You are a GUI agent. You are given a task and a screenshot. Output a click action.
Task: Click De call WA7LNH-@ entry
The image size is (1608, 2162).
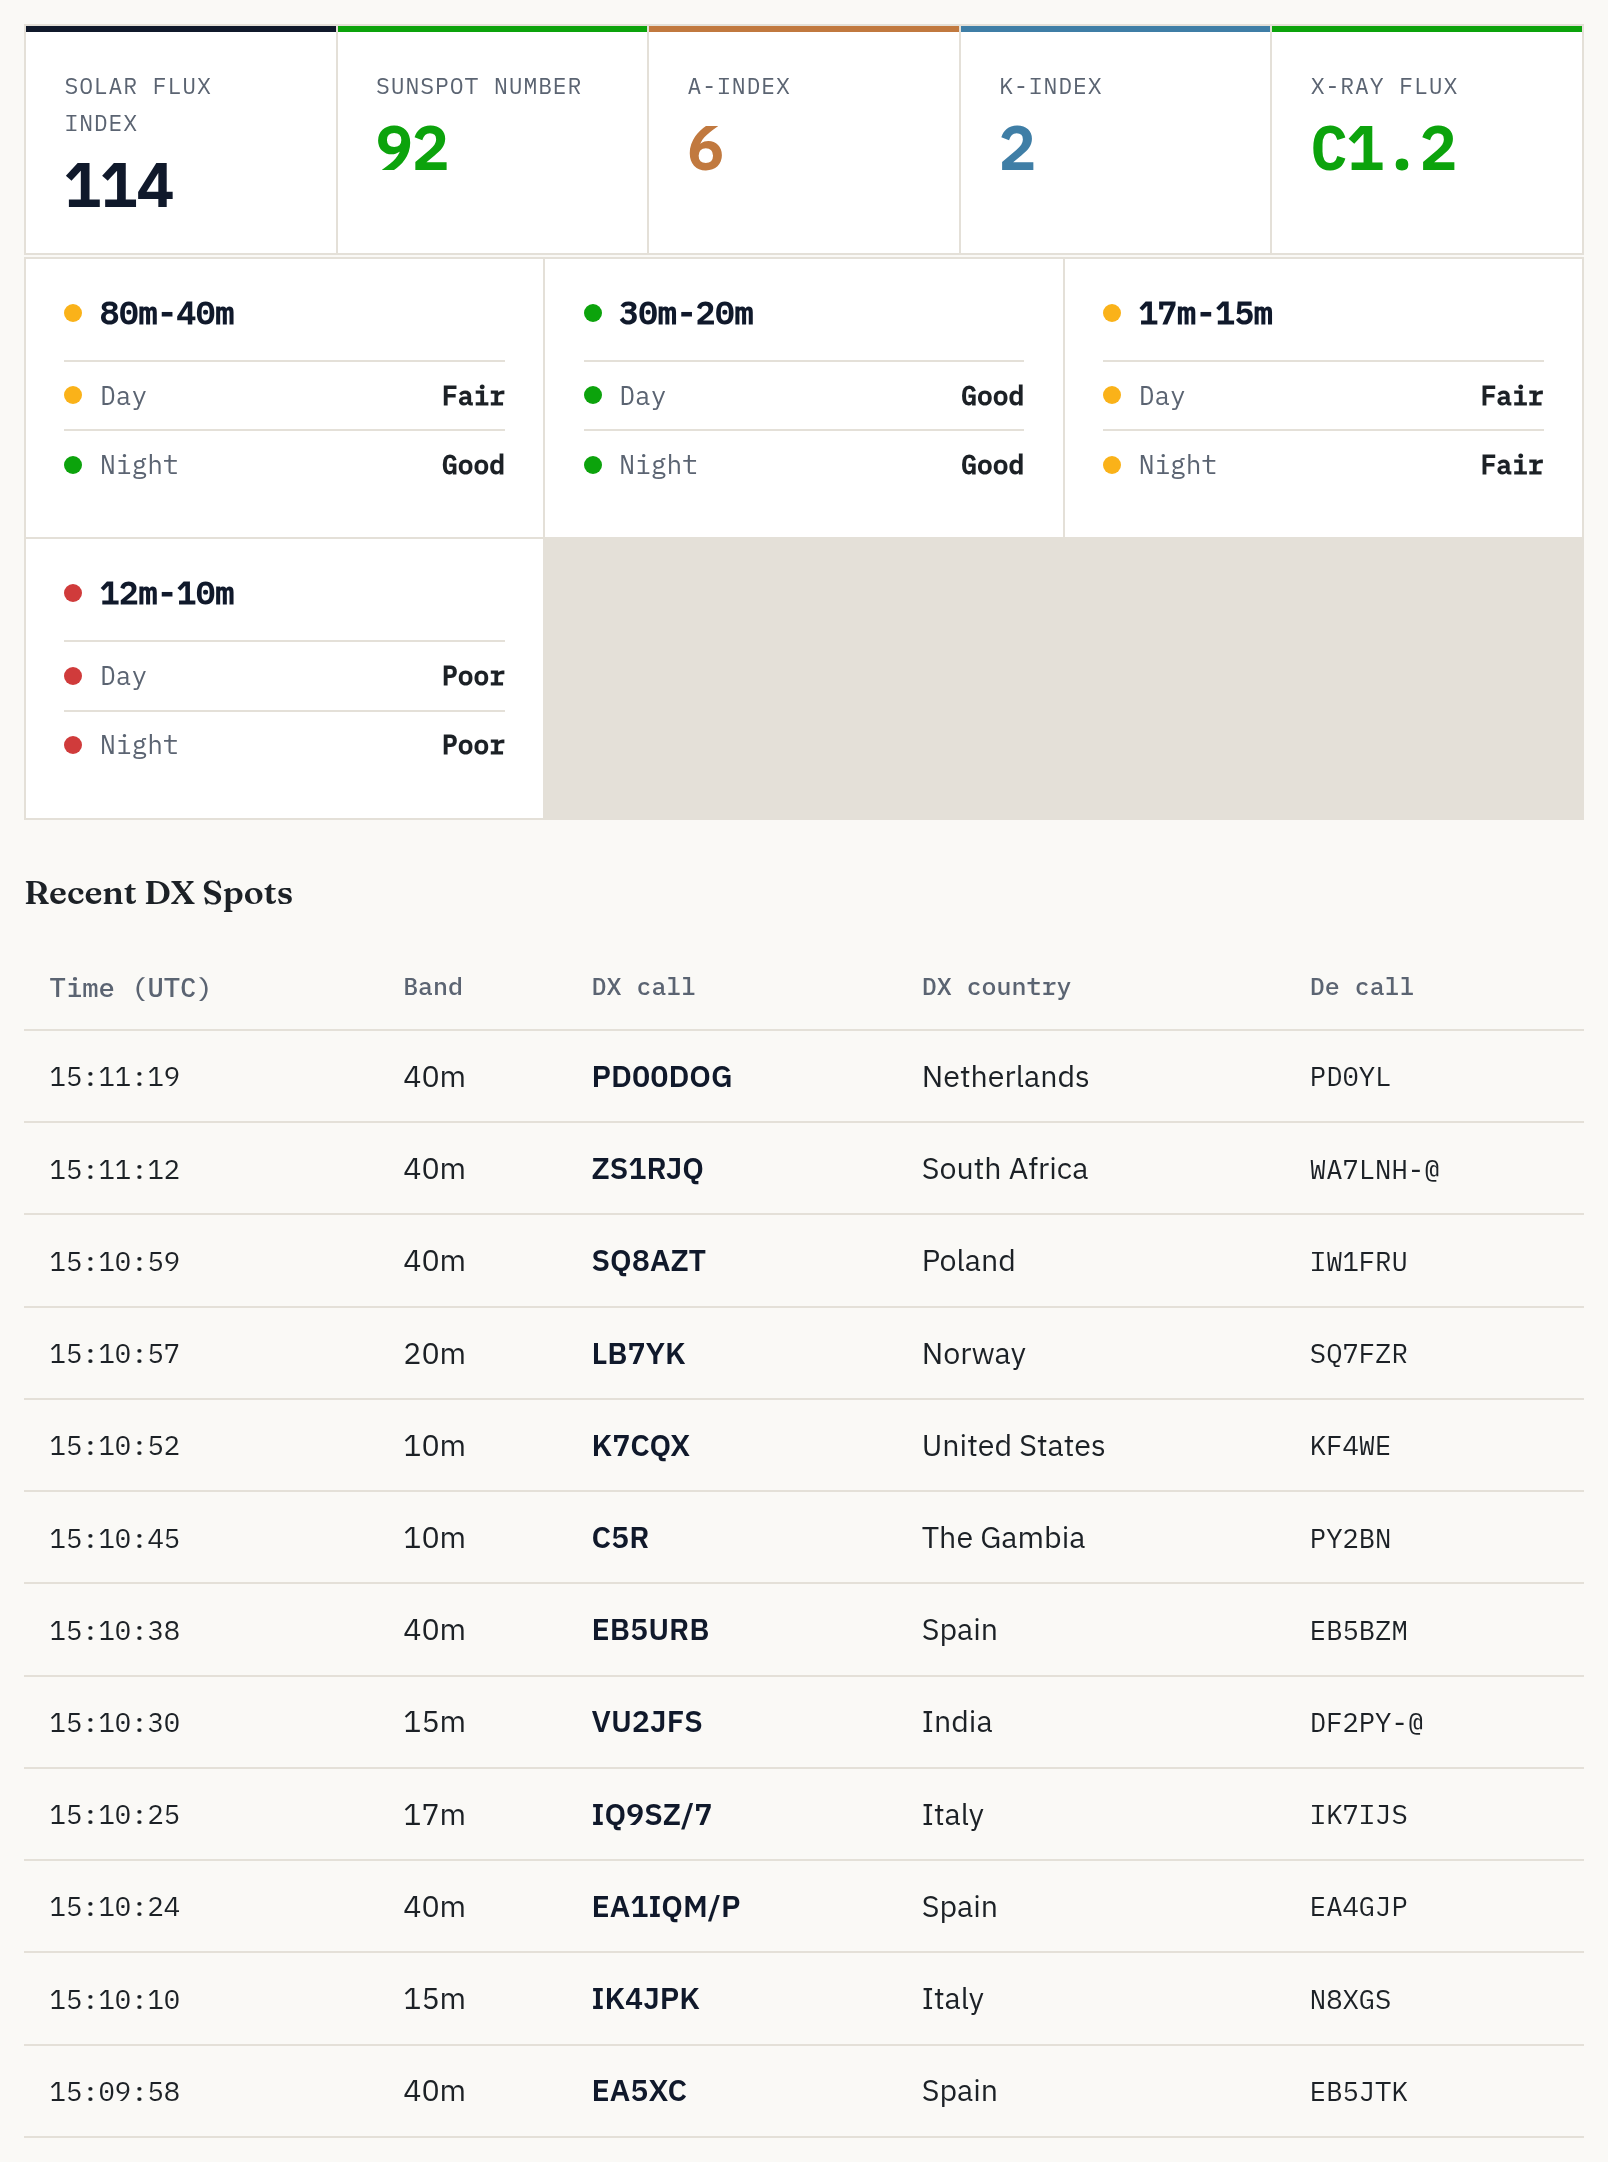pos(1375,1170)
